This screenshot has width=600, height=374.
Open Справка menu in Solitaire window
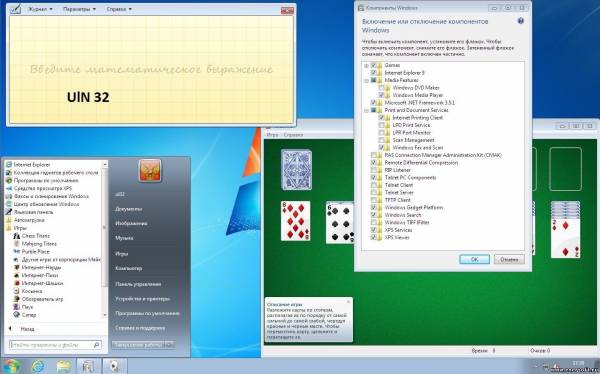click(x=293, y=135)
